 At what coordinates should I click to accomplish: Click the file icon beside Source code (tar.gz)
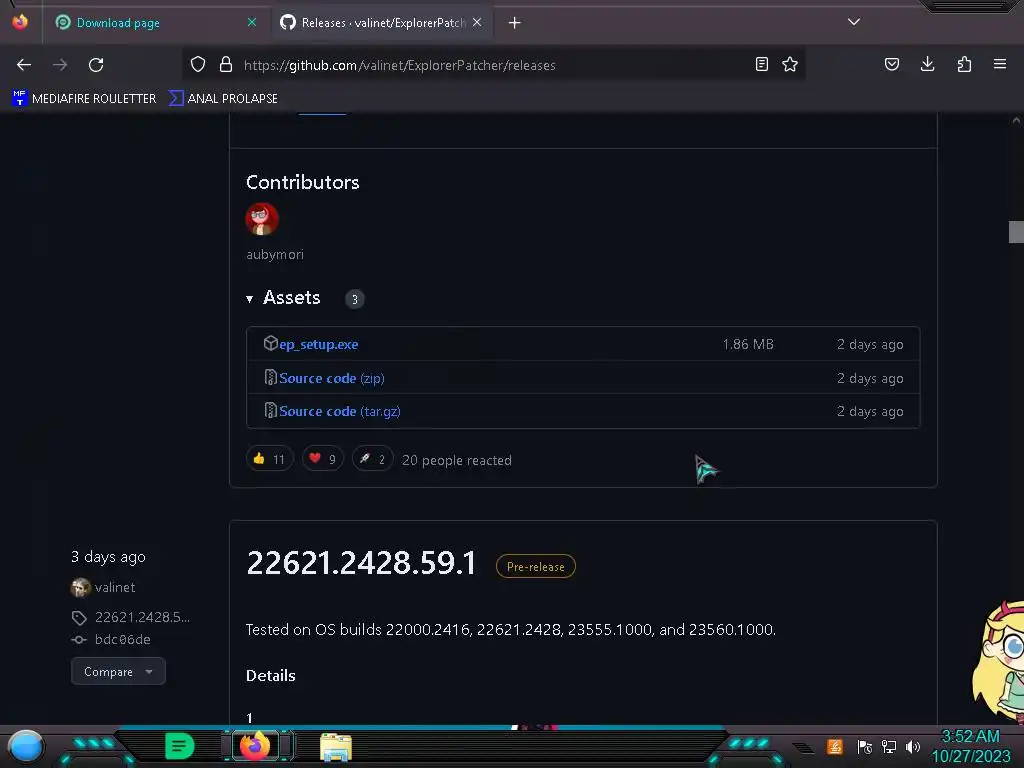click(270, 411)
